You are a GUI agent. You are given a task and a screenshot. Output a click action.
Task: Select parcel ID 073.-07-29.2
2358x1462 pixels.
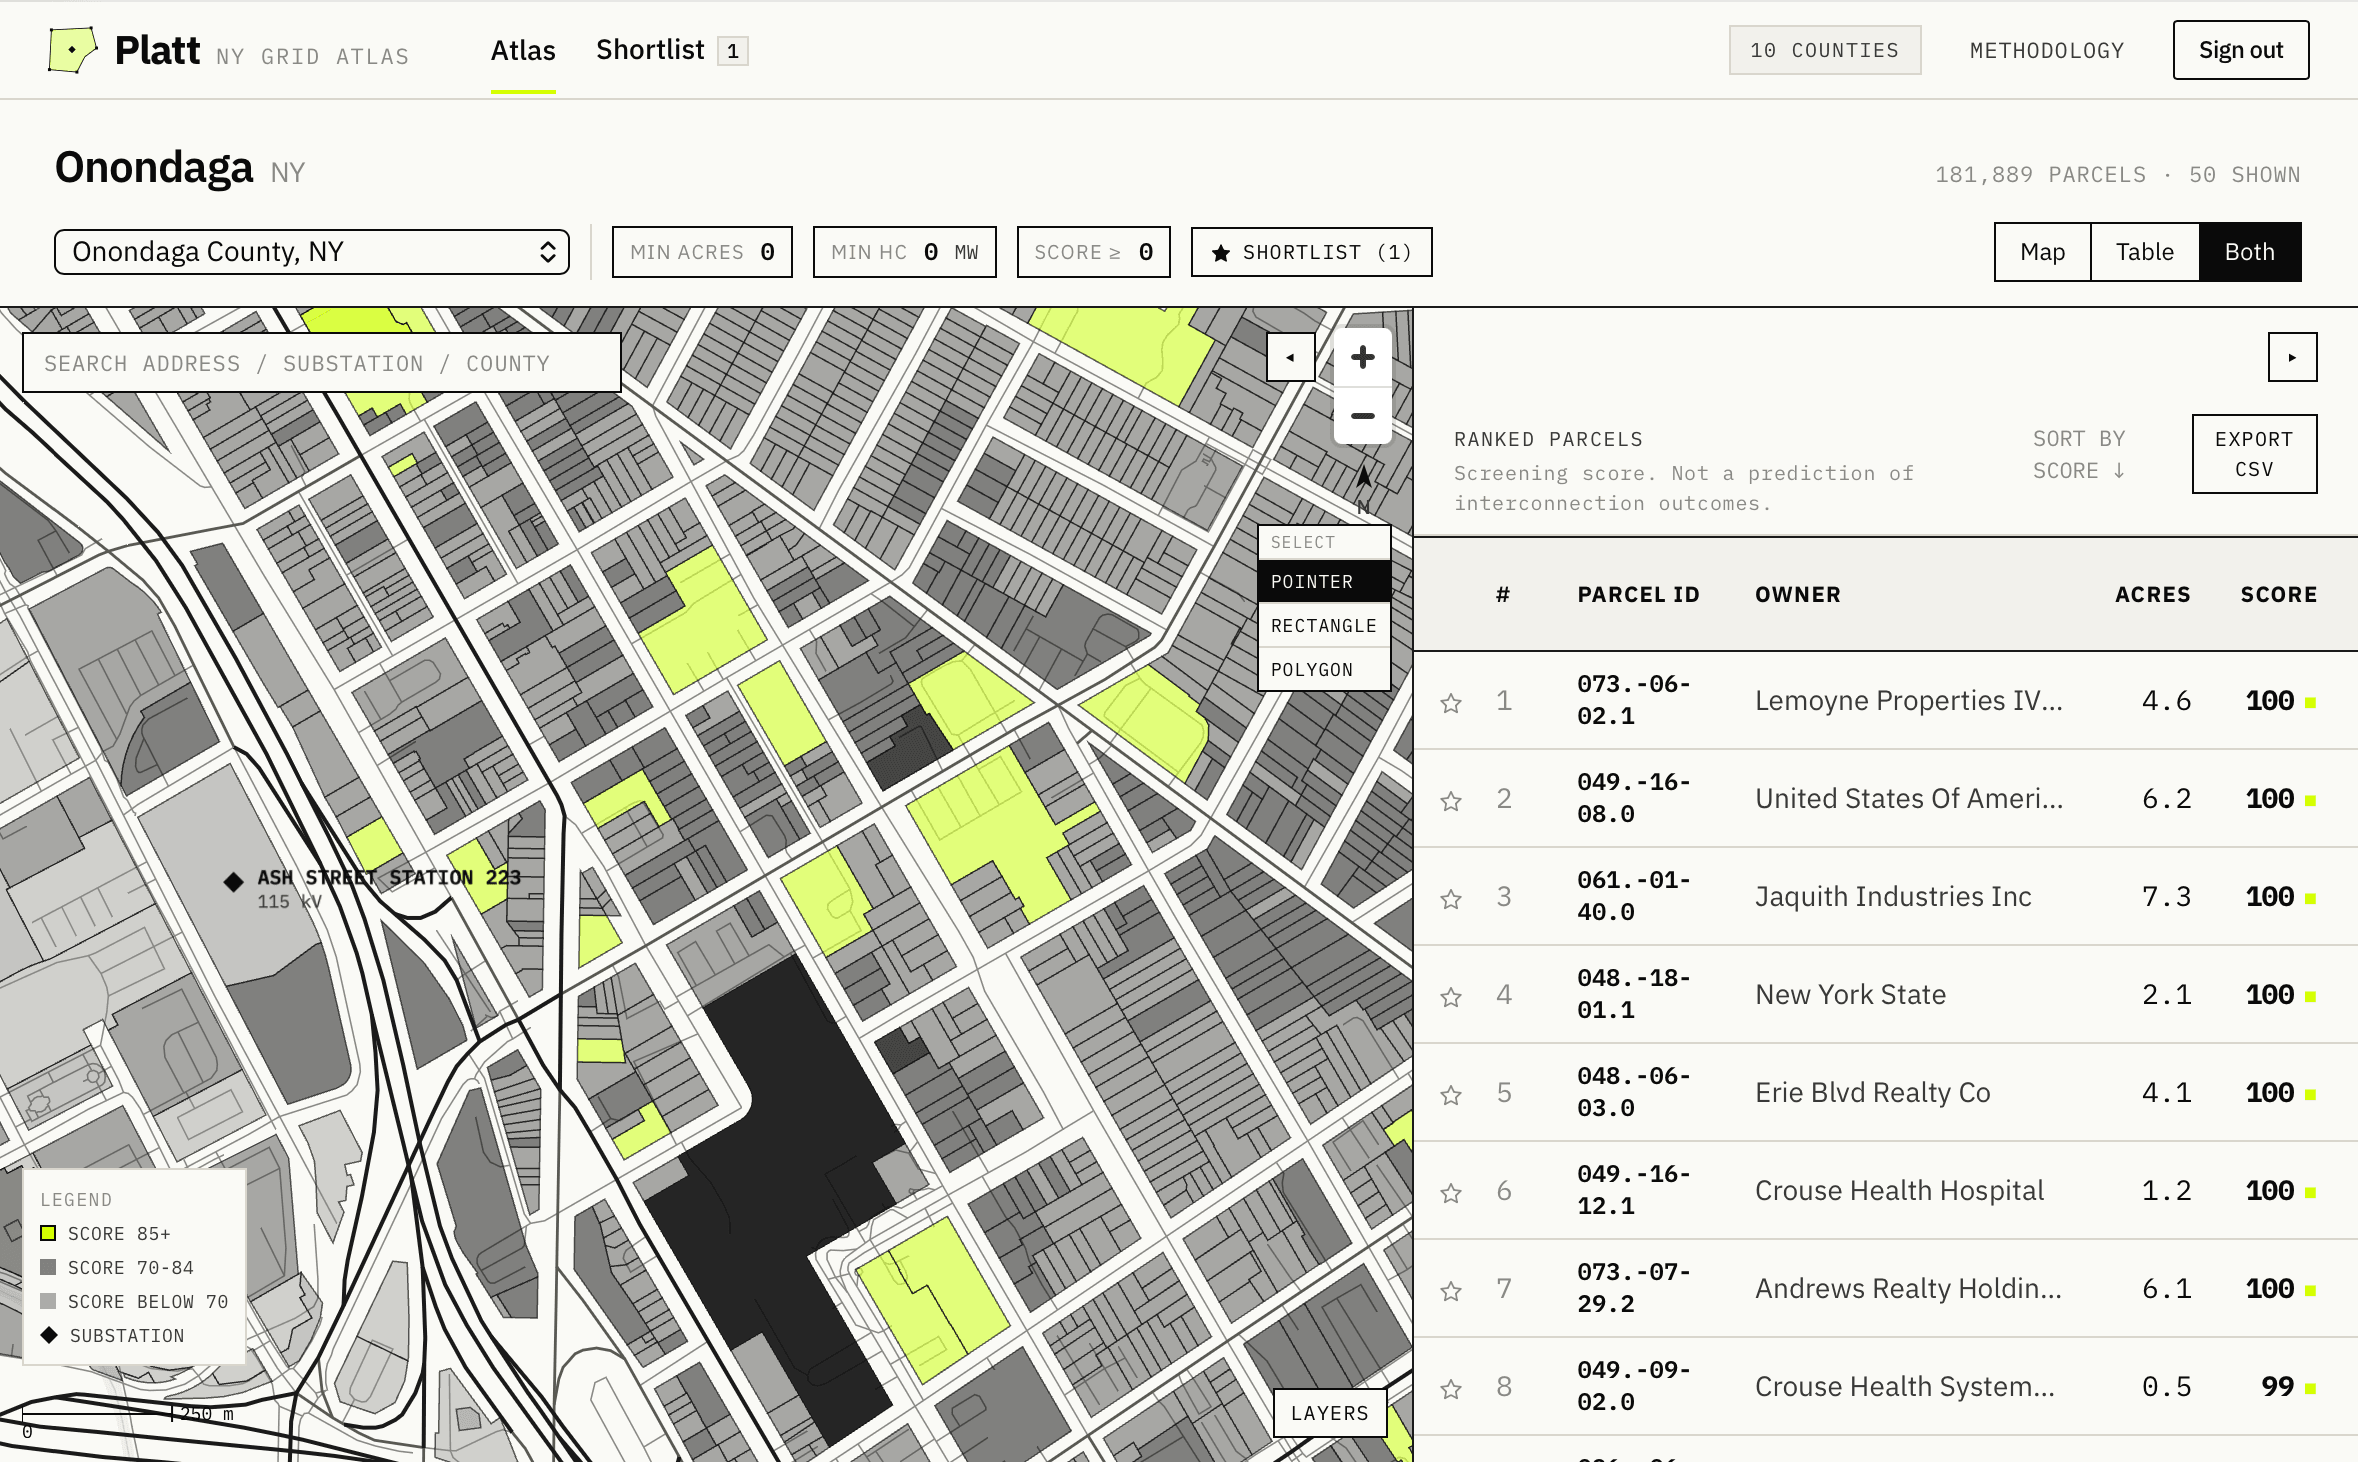tap(1633, 1288)
